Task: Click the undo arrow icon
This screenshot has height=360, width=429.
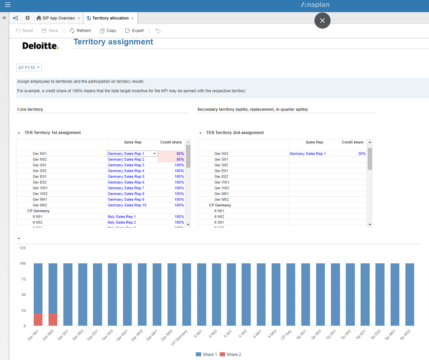Action: pyautogui.click(x=158, y=31)
